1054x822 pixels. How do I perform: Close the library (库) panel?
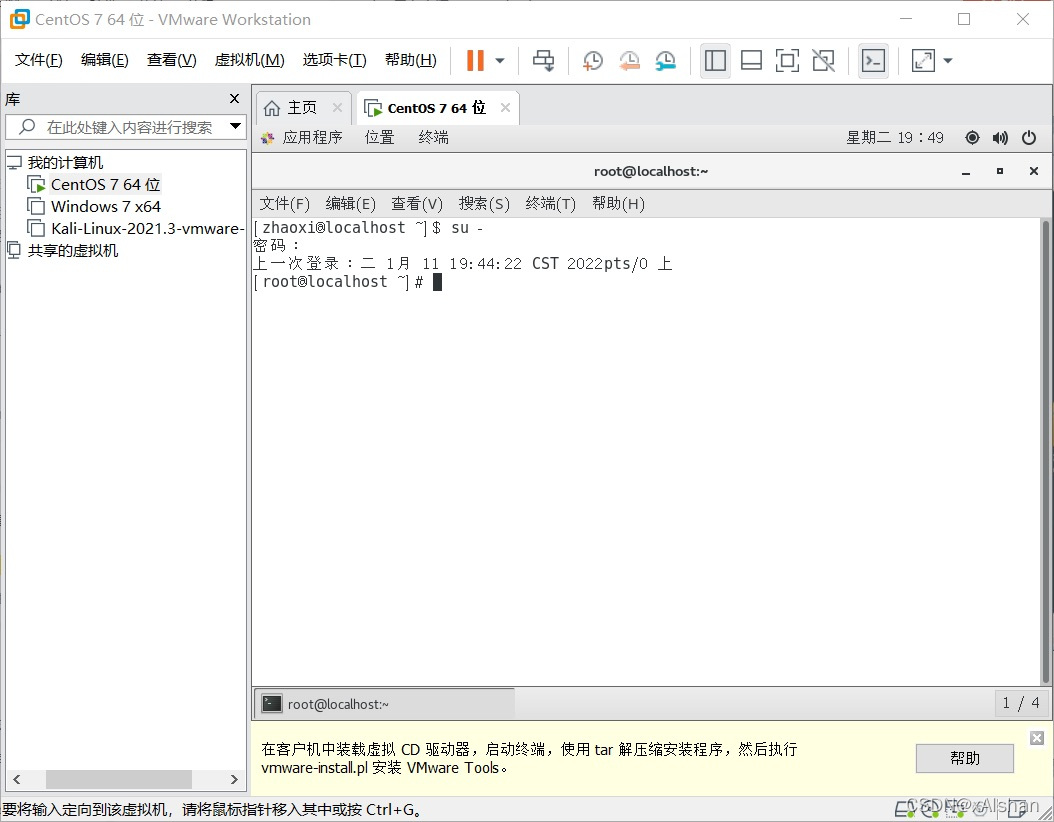[x=235, y=99]
